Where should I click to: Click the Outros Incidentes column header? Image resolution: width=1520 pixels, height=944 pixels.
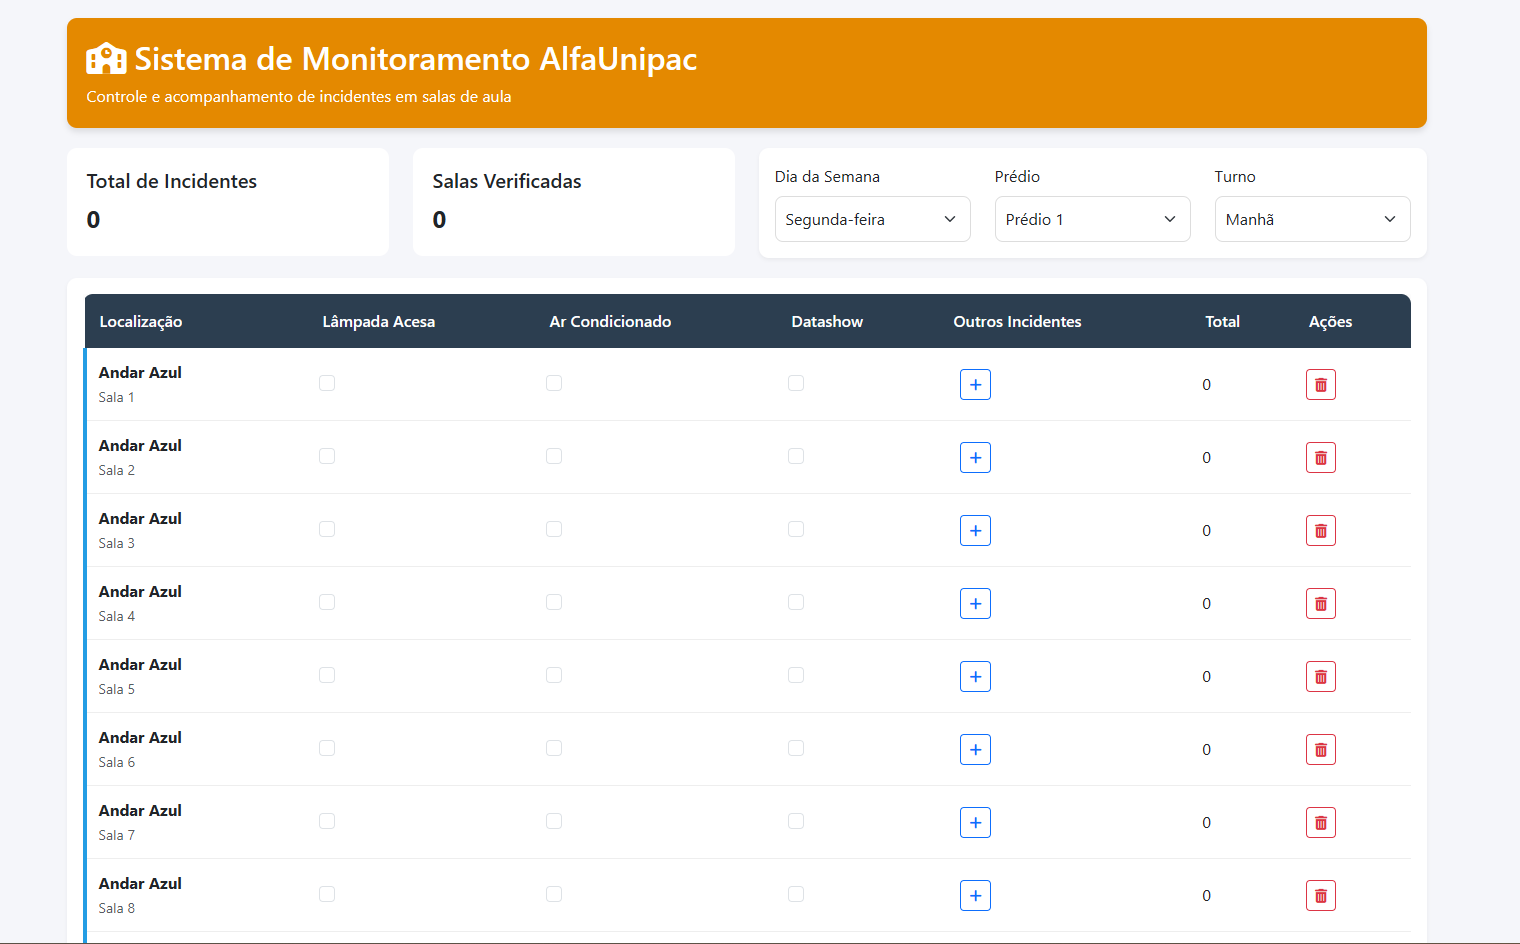(1017, 322)
